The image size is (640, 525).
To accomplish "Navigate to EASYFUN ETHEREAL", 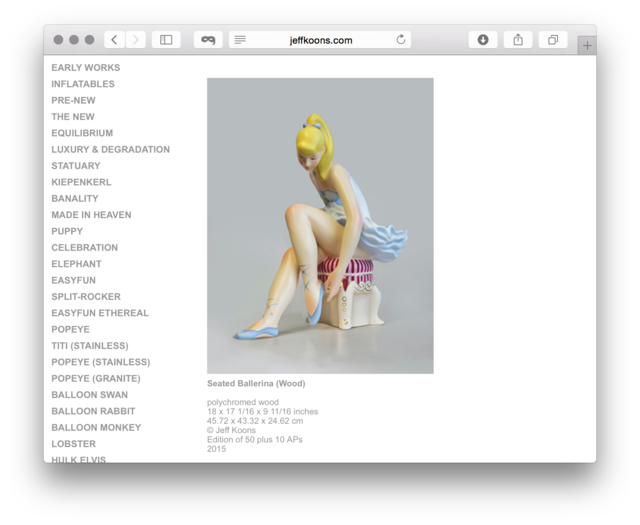I will [100, 313].
